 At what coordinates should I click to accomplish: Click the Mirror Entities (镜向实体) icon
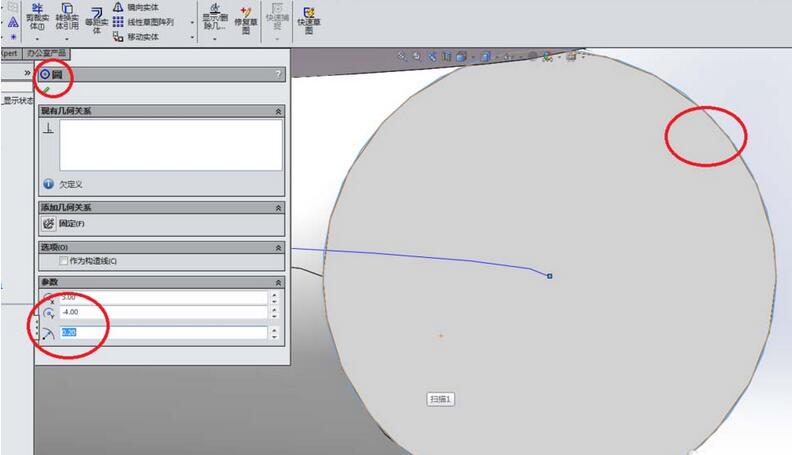pos(118,7)
